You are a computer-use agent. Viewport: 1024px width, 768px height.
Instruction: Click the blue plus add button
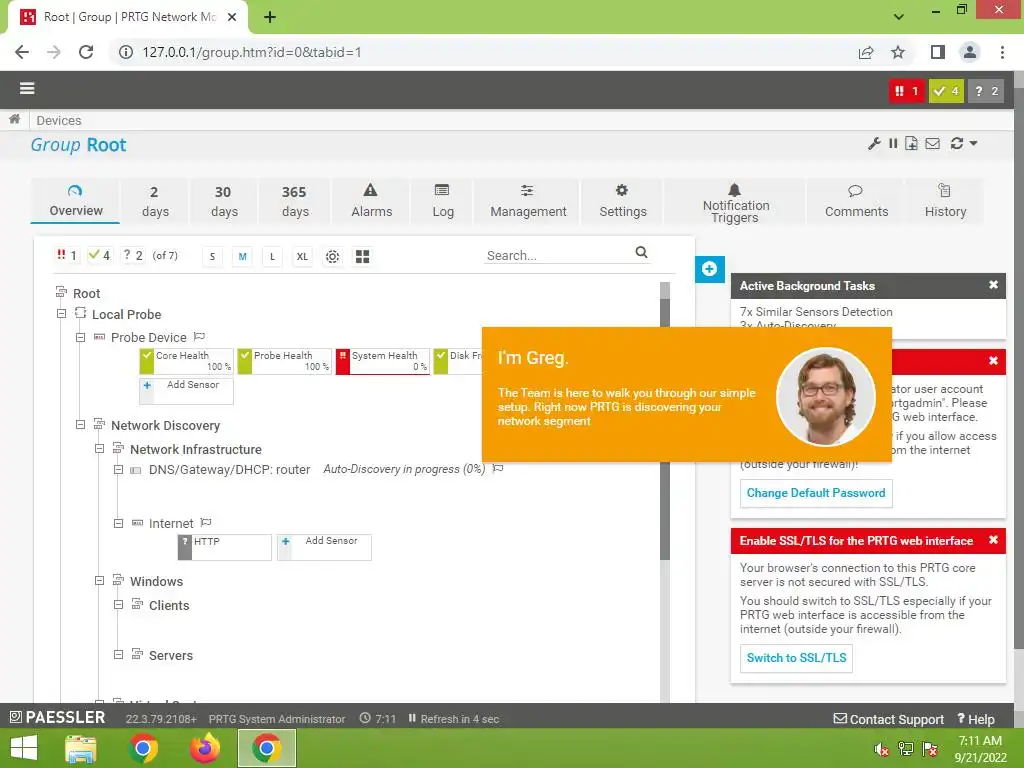[x=709, y=269]
